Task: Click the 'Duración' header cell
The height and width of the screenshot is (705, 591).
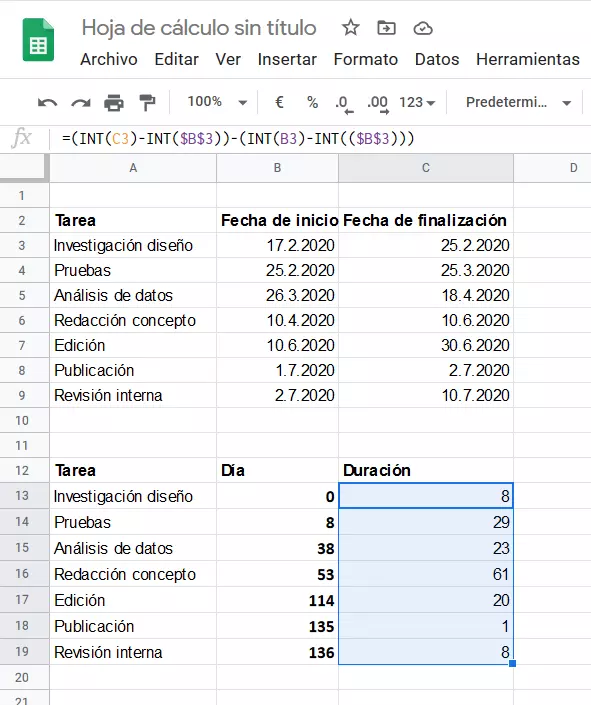Action: tap(426, 470)
